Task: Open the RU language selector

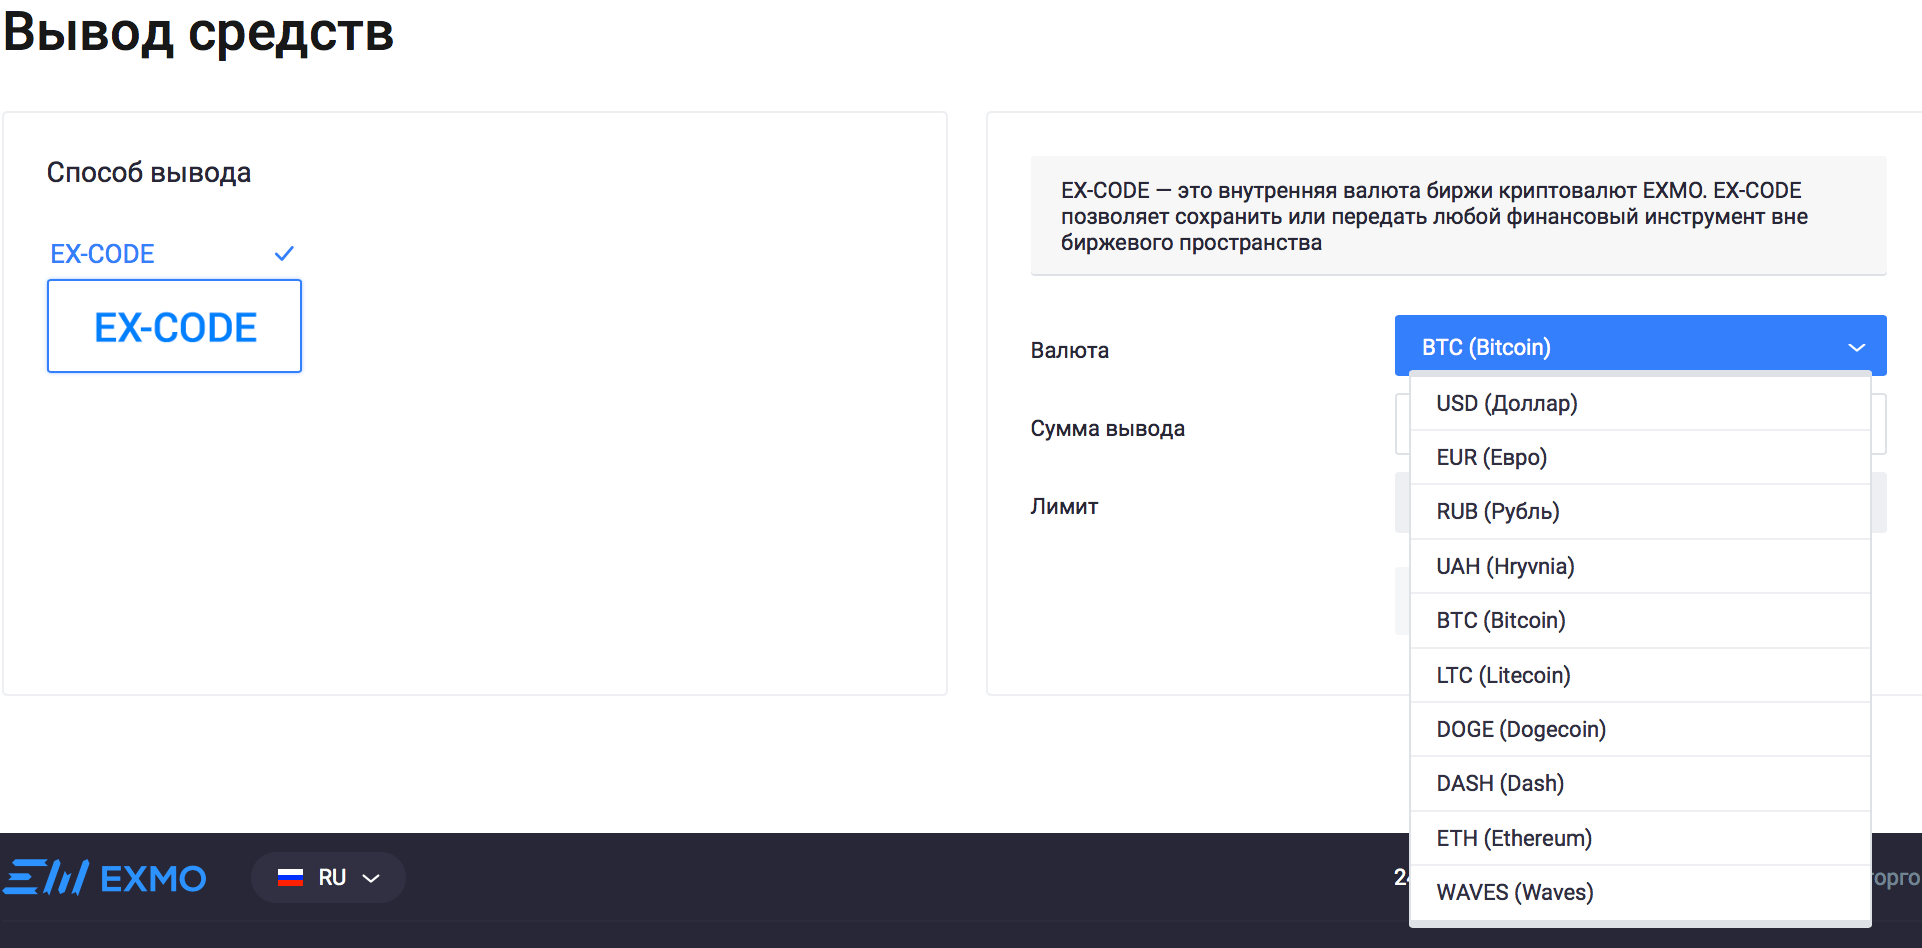Action: click(x=328, y=878)
